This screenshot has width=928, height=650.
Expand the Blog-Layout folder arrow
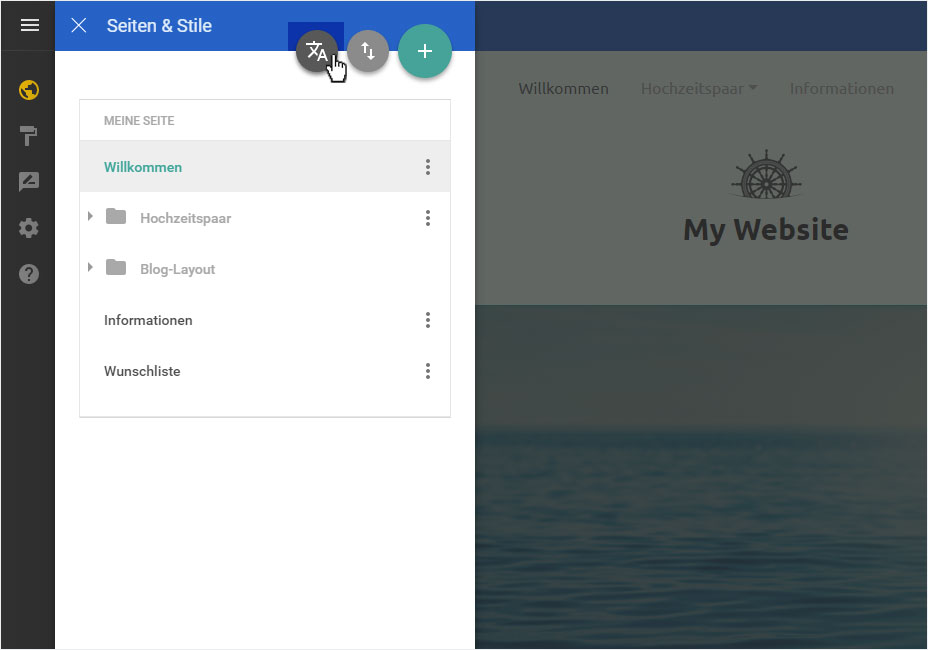(90, 267)
